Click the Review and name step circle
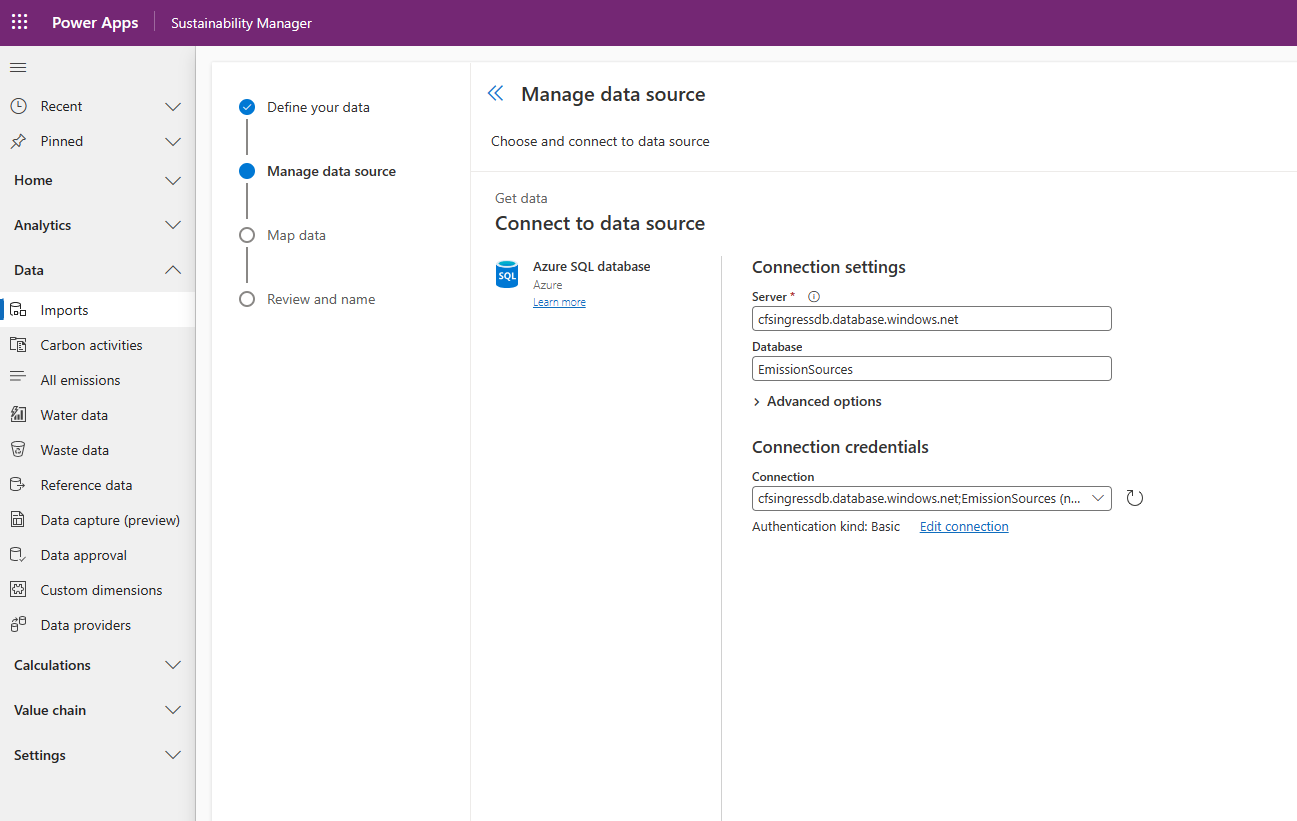 click(247, 299)
